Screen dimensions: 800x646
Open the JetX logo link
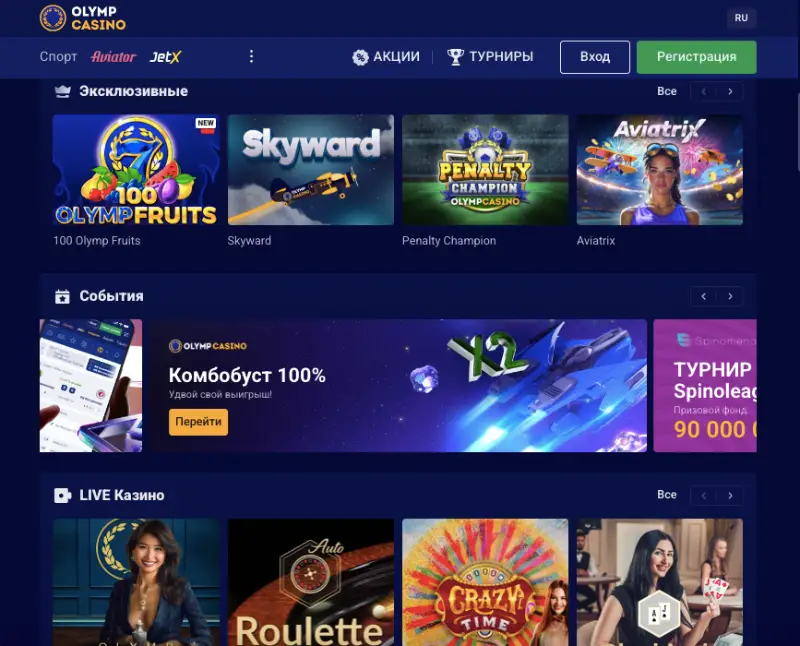pyautogui.click(x=165, y=57)
